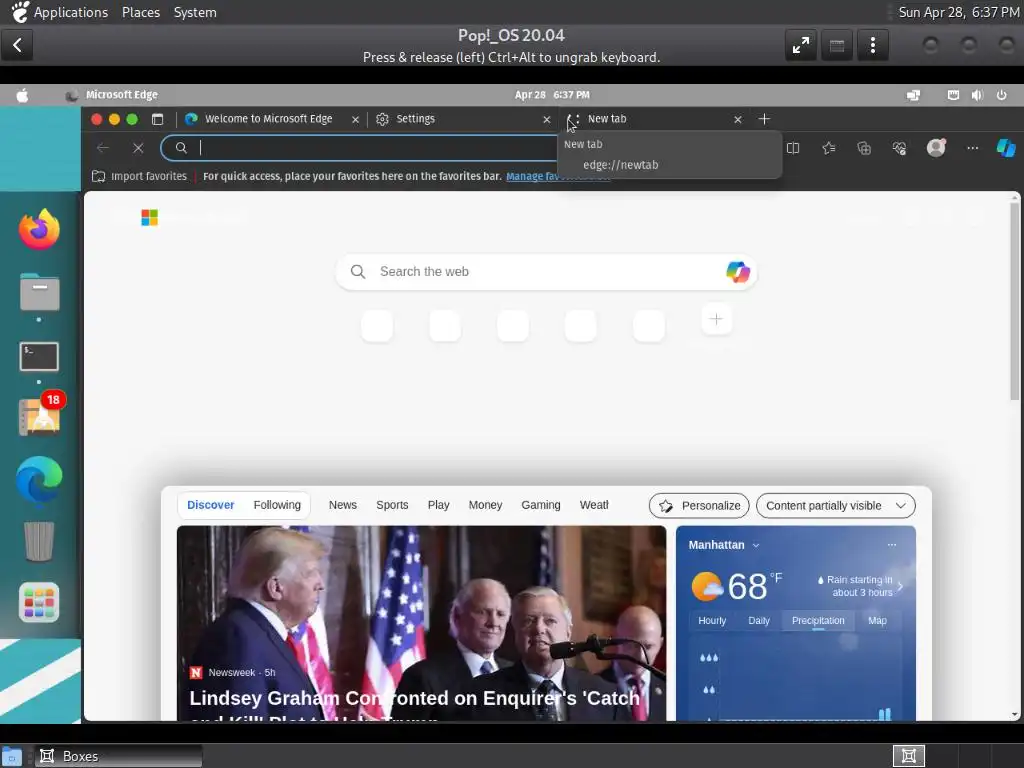This screenshot has width=1024, height=768.
Task: Open a new tab with plus button
Action: click(x=764, y=119)
